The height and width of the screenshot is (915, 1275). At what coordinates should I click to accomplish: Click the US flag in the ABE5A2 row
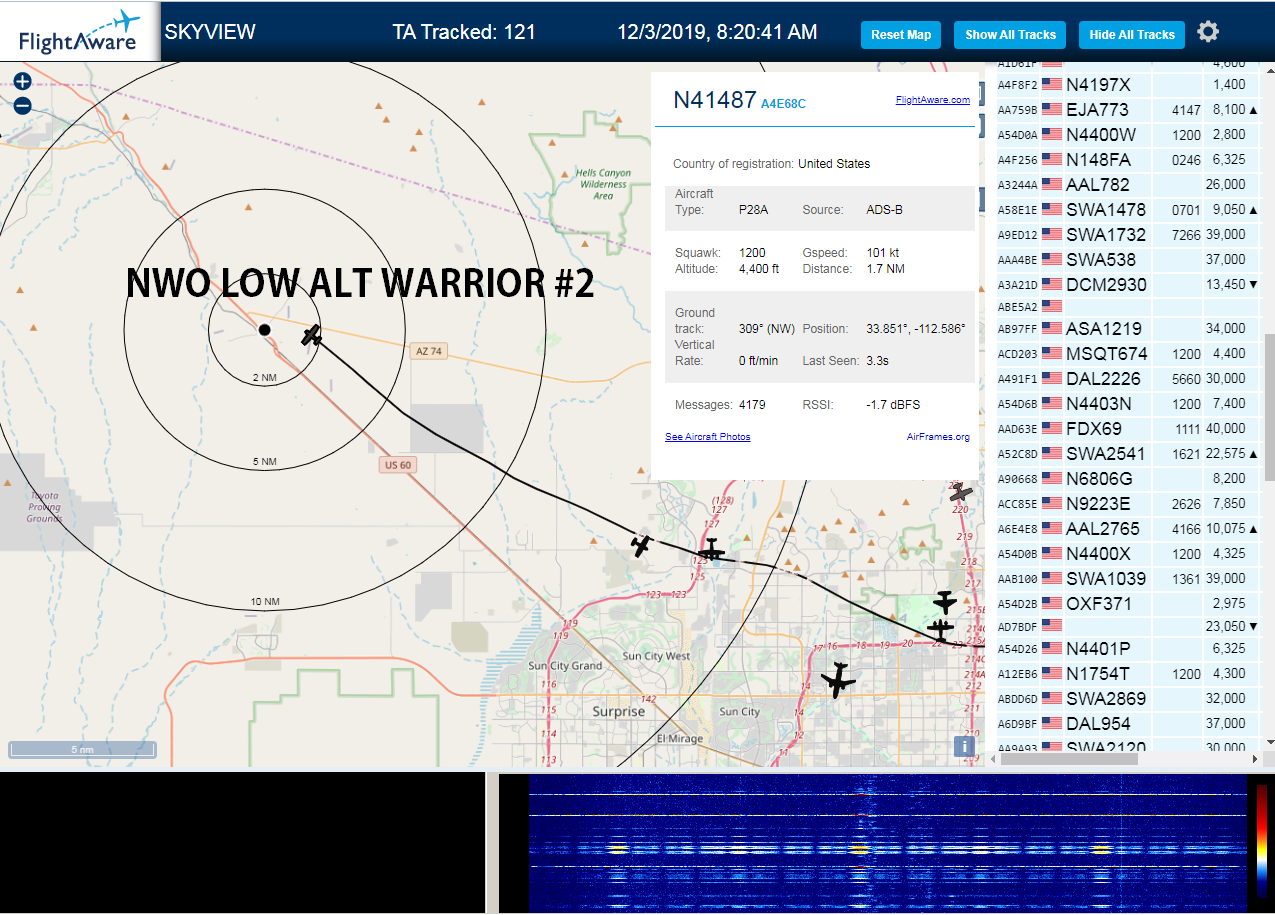point(1051,306)
